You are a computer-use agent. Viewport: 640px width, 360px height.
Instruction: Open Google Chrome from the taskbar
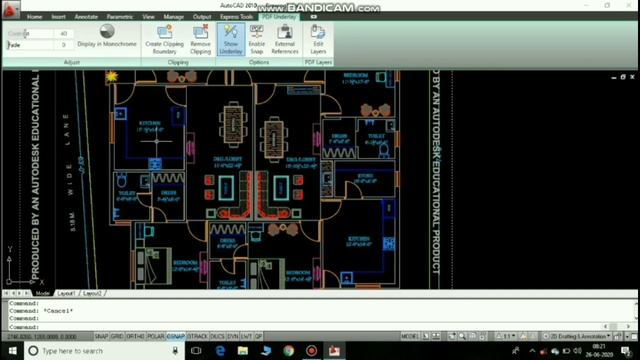coord(289,351)
